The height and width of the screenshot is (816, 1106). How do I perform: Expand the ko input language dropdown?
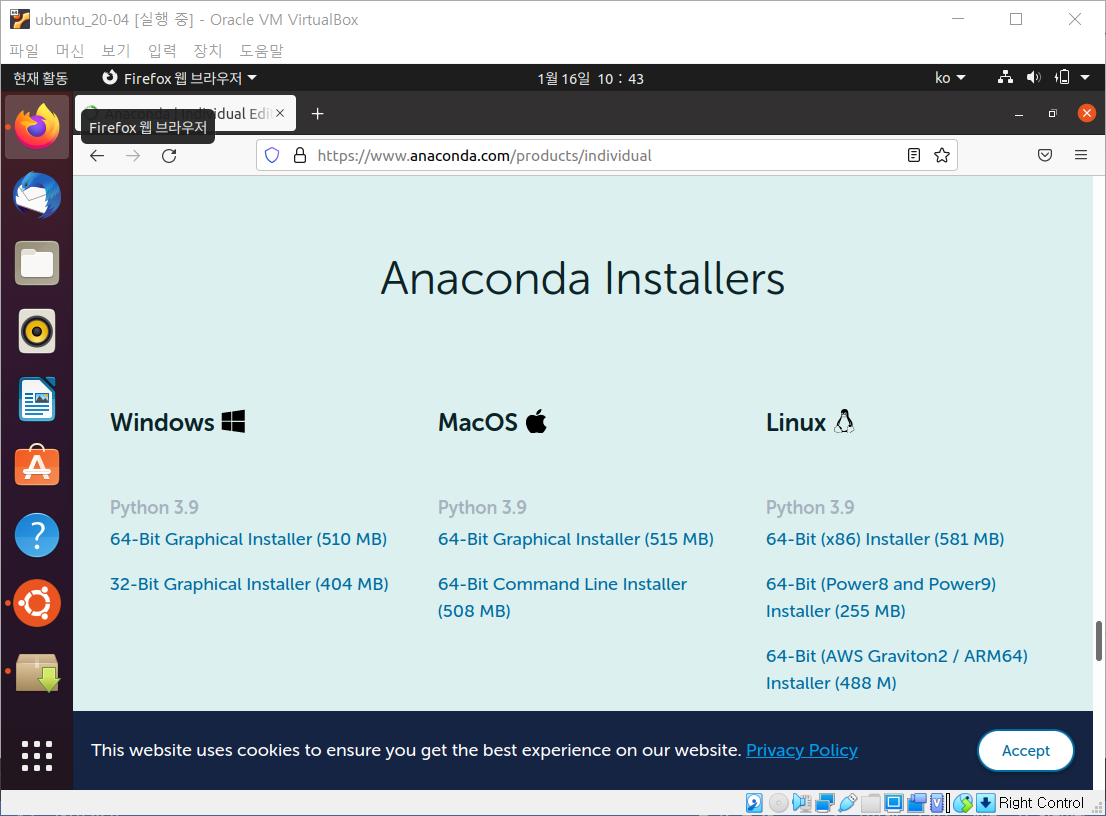950,78
